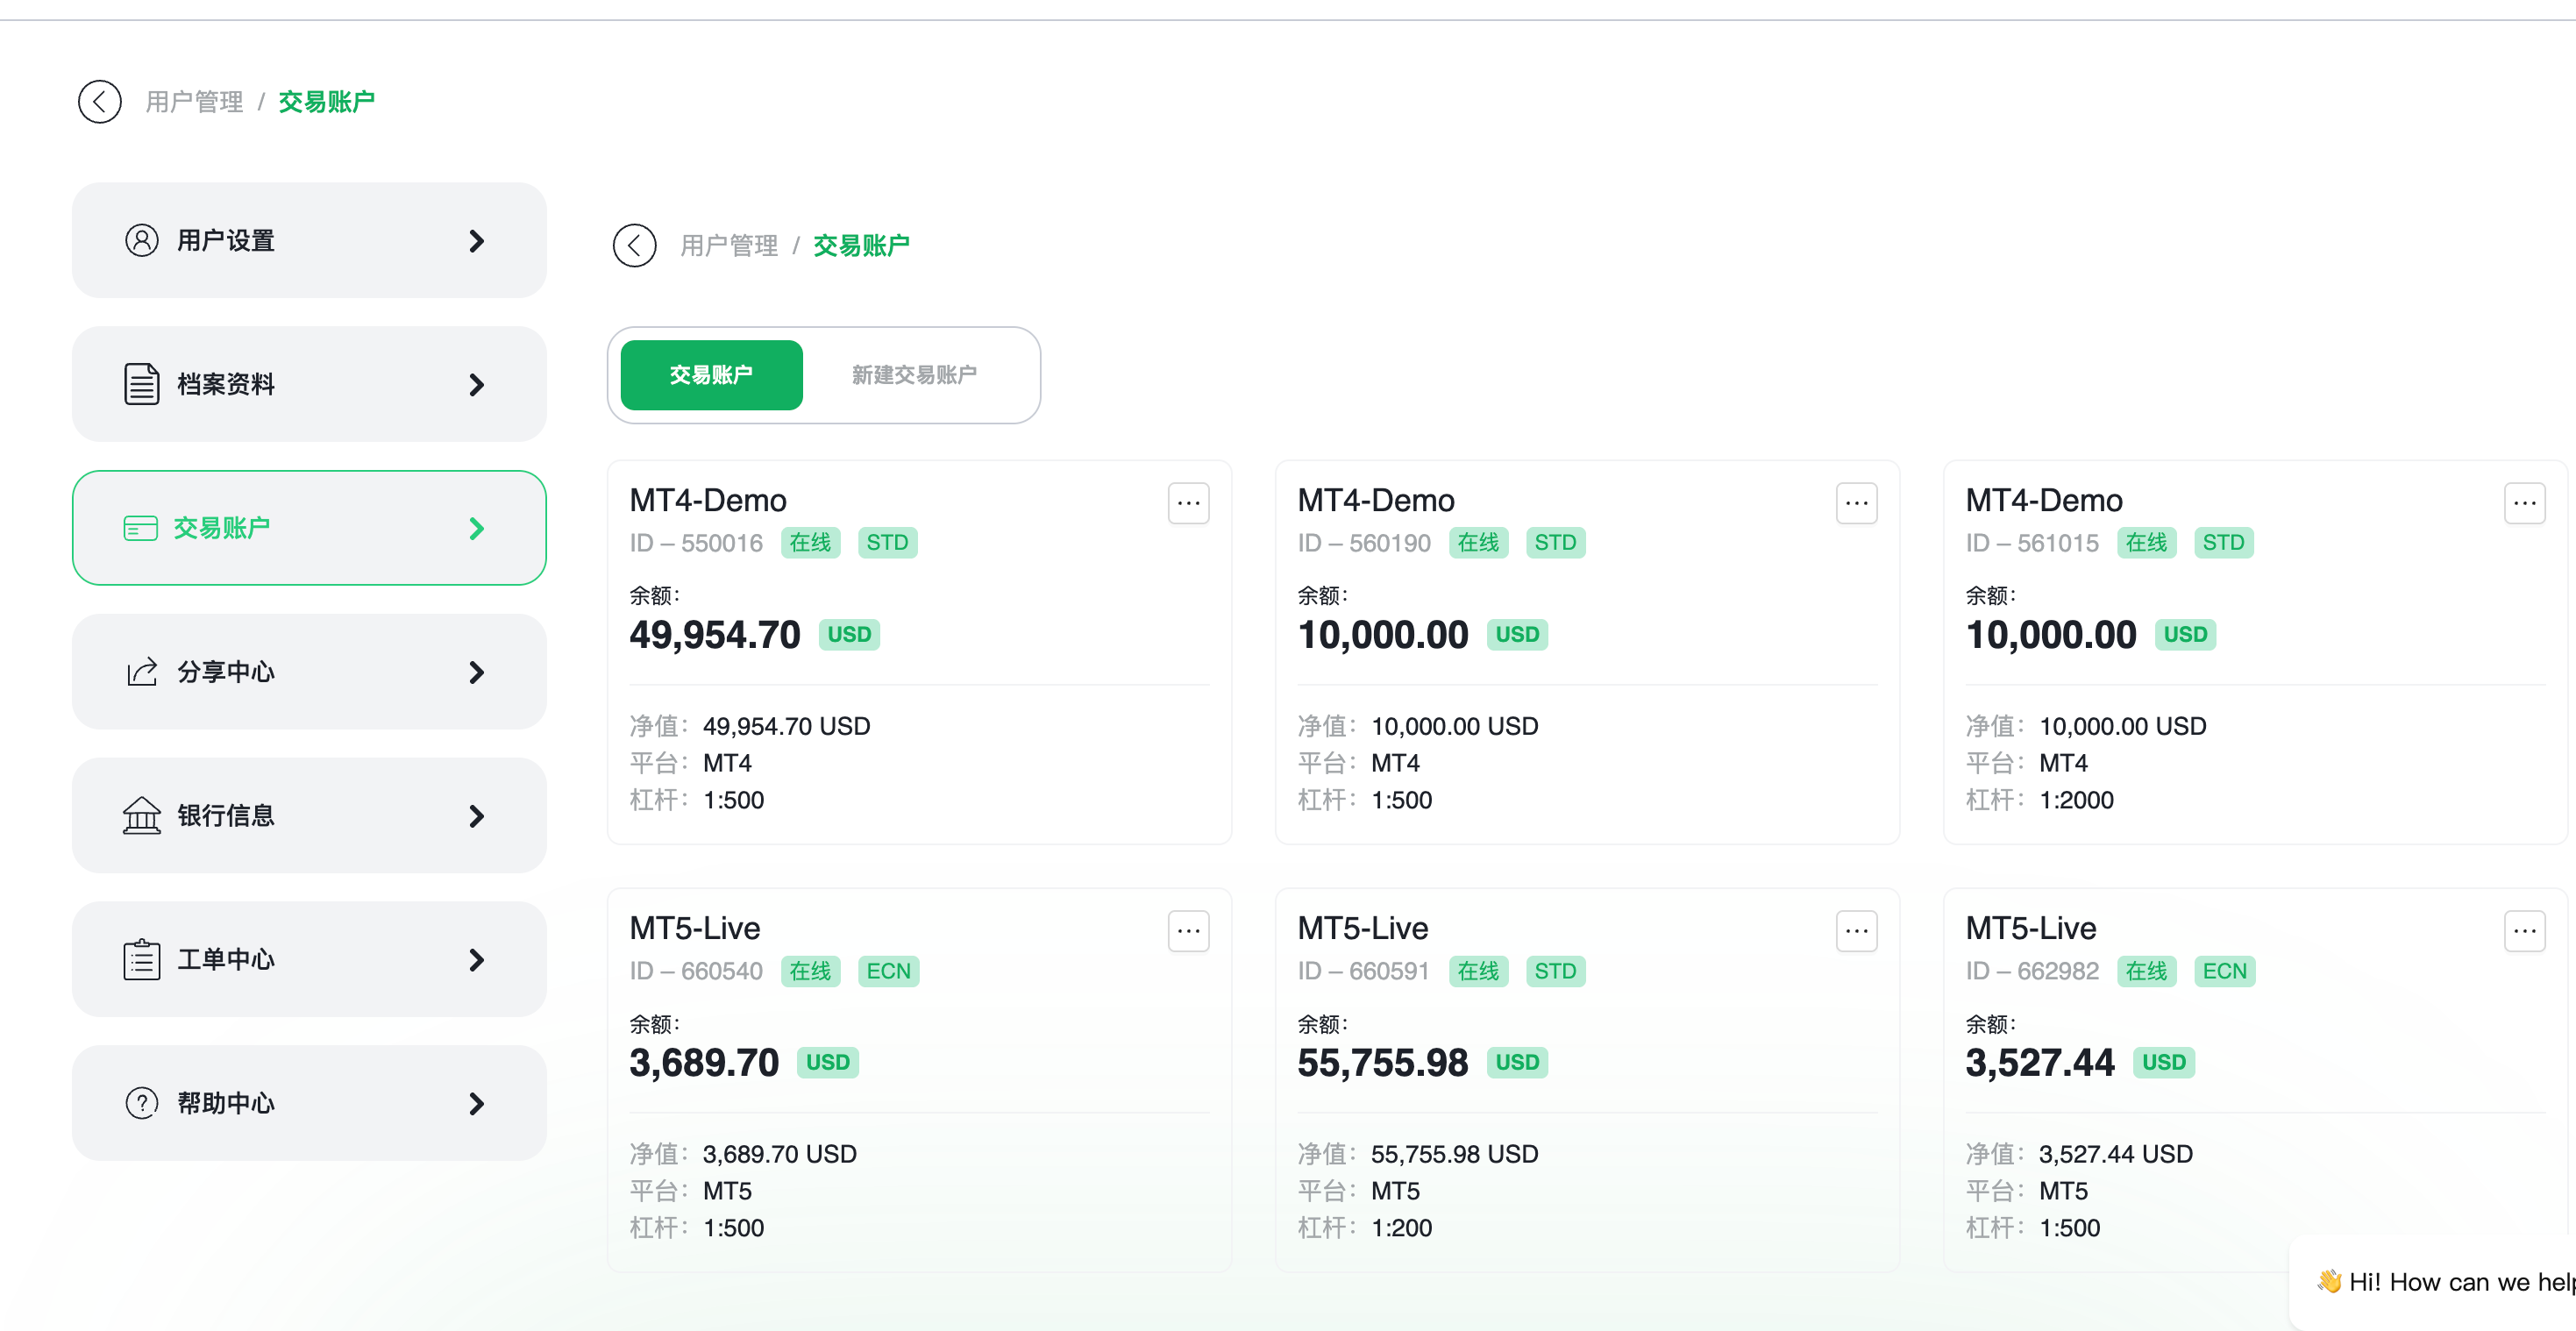This screenshot has width=2576, height=1331.
Task: Click the ID – 660540 text
Action: coord(696,971)
